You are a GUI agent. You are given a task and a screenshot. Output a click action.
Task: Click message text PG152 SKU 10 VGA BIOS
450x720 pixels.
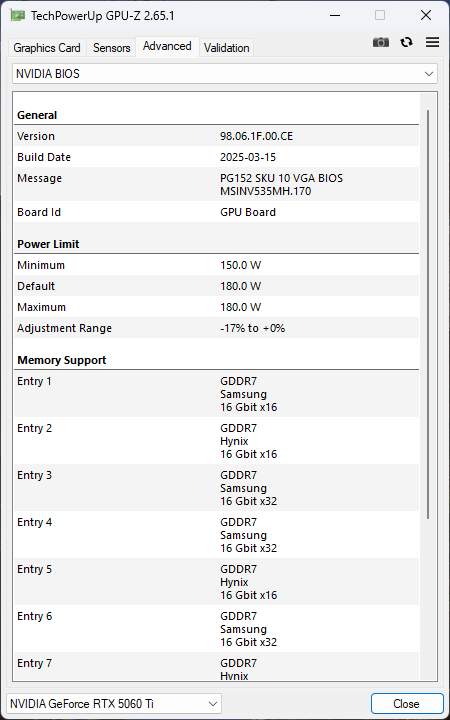(281, 178)
